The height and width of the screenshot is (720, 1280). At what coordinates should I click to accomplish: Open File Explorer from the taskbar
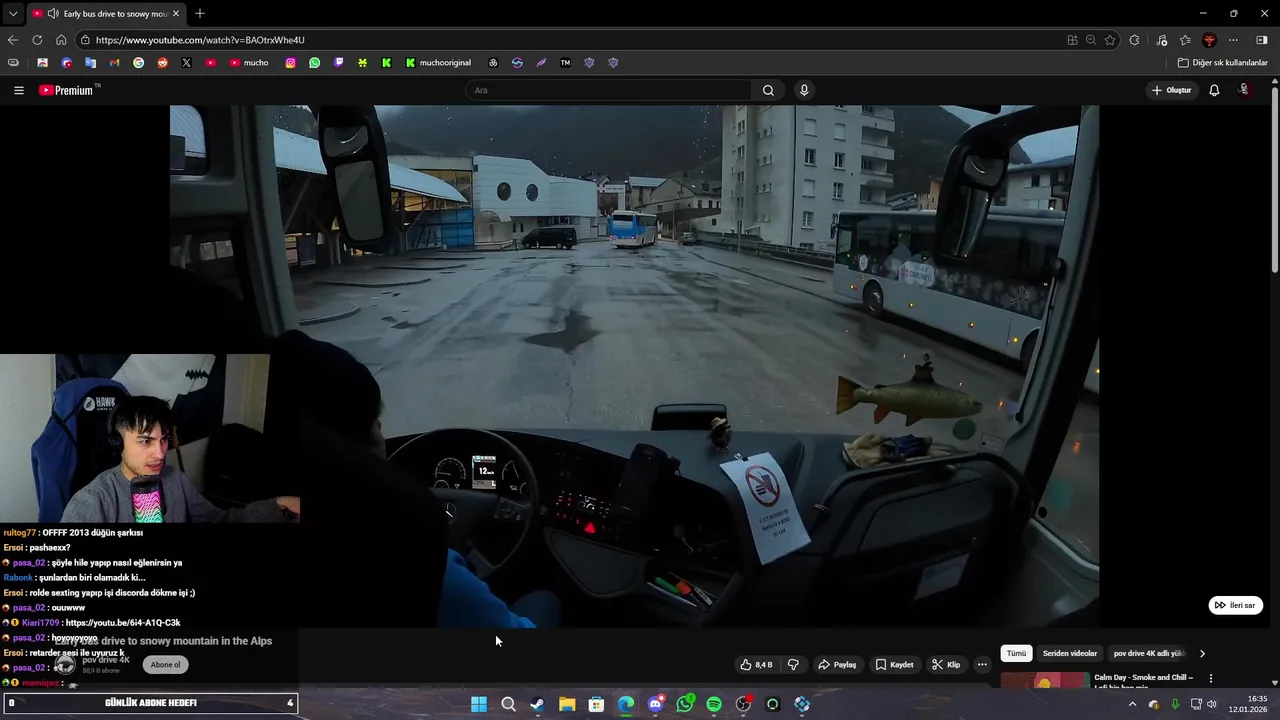(x=567, y=704)
